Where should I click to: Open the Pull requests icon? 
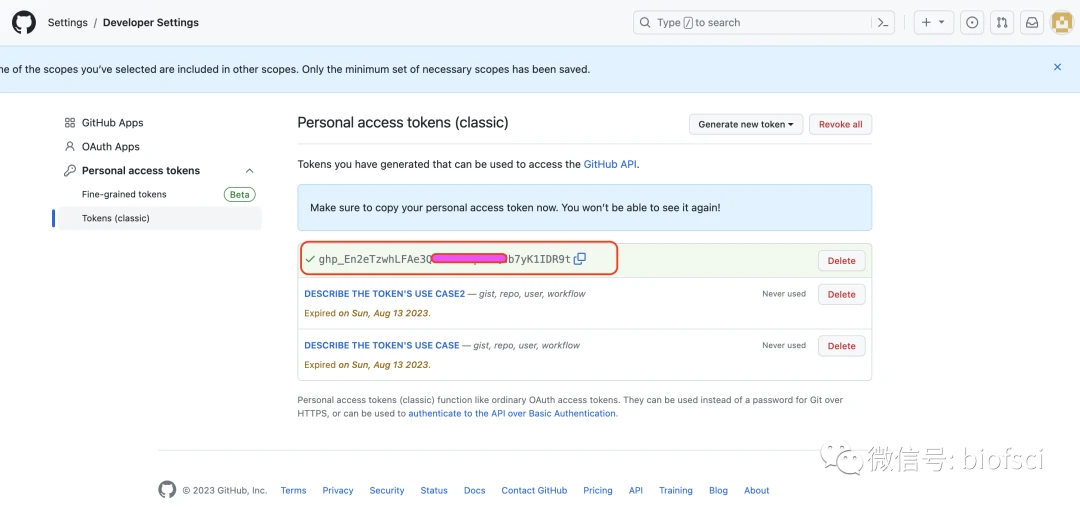(x=1002, y=22)
